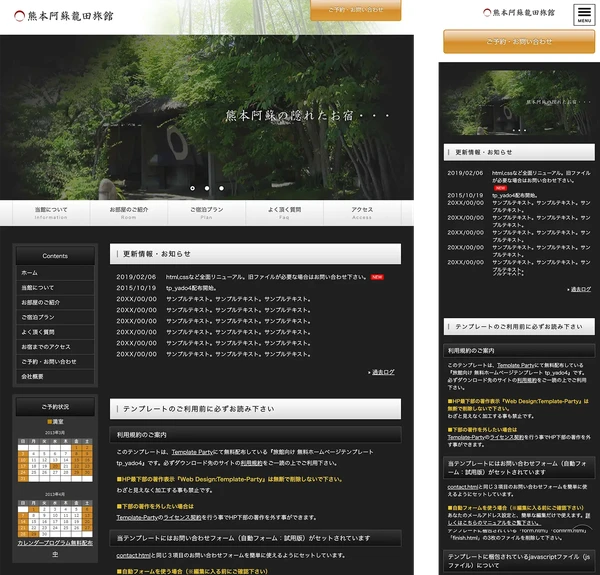Open よく頂く質問 Faq nav tab
The width and height of the screenshot is (600, 575).
(x=285, y=212)
